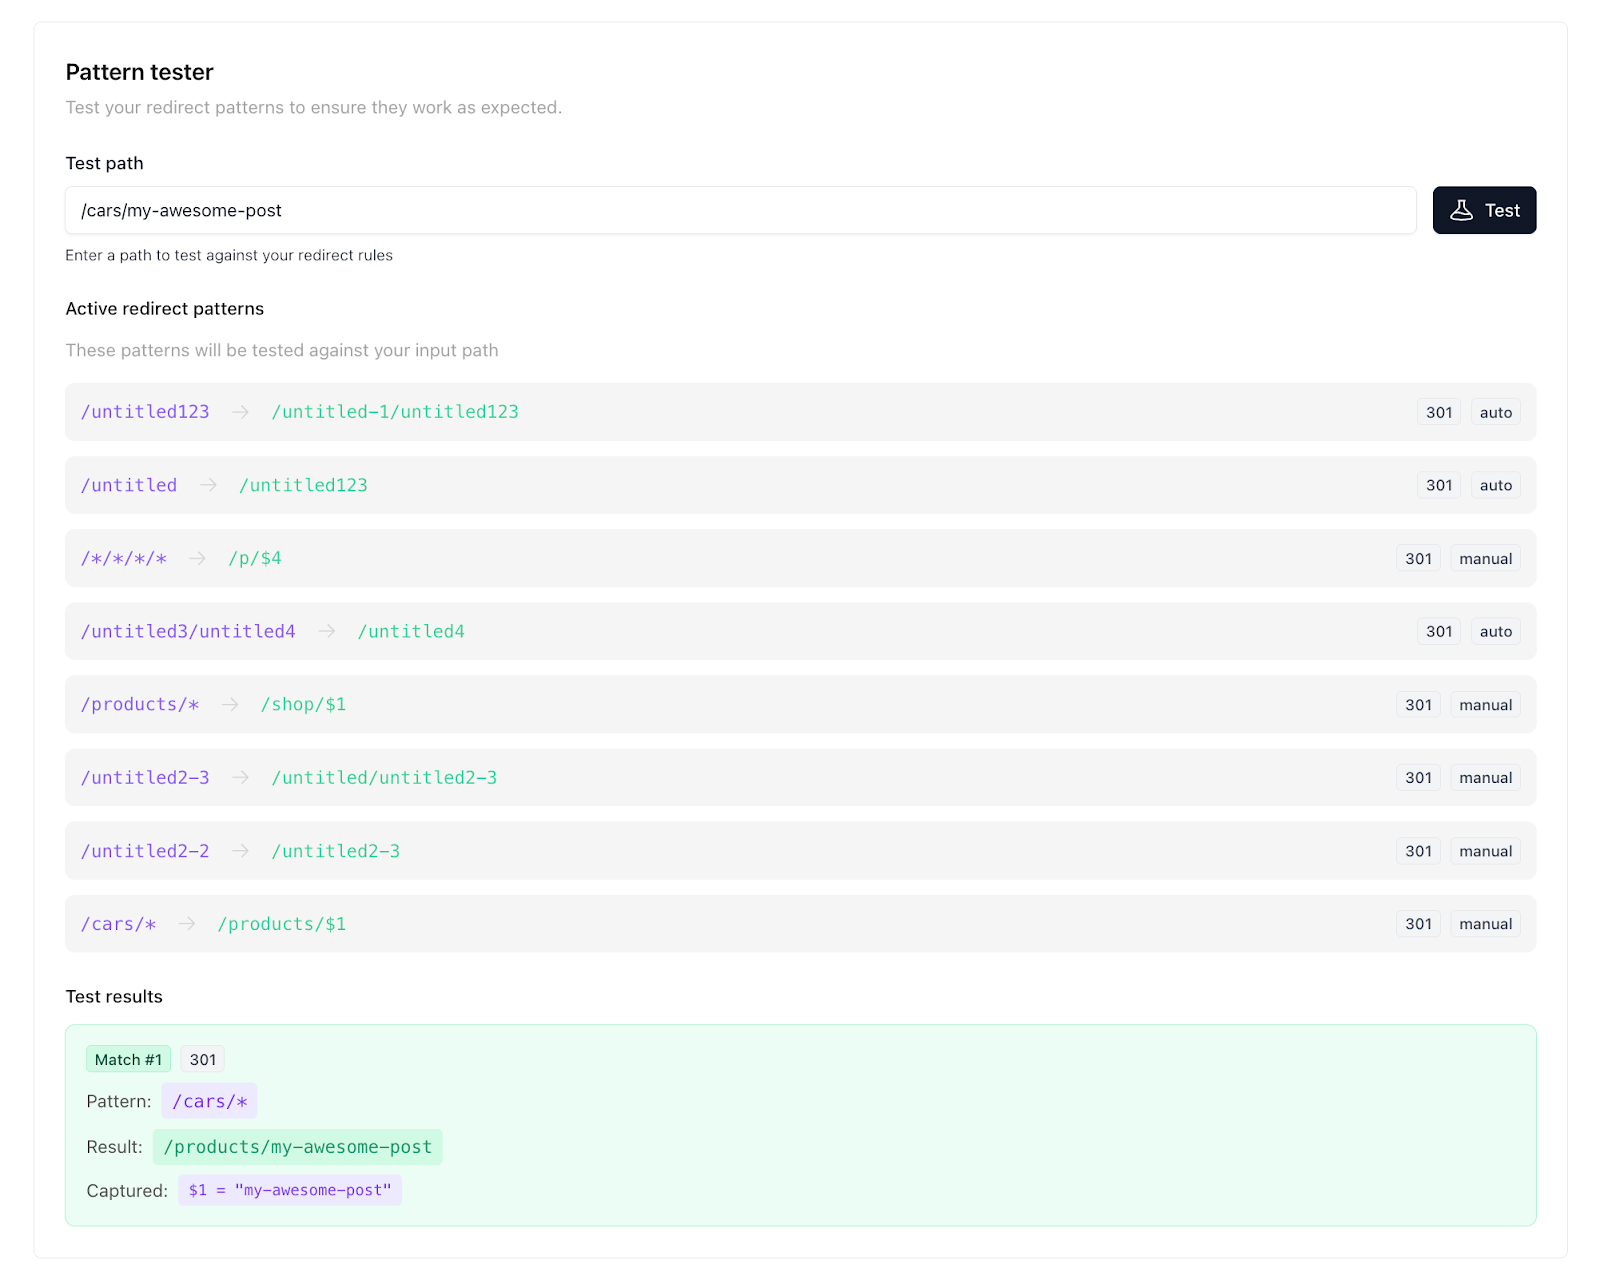Click the Match #1 badge in results
This screenshot has height=1272, width=1600.
(128, 1059)
